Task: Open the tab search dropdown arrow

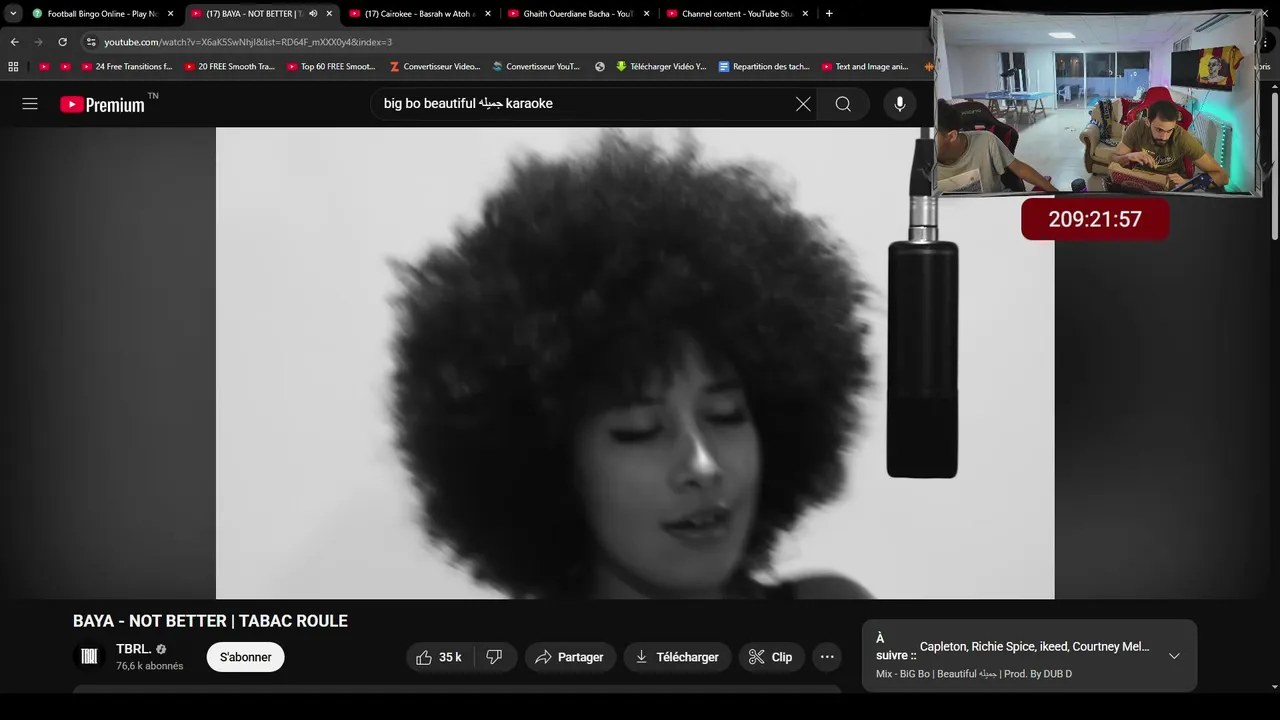Action: [x=13, y=14]
